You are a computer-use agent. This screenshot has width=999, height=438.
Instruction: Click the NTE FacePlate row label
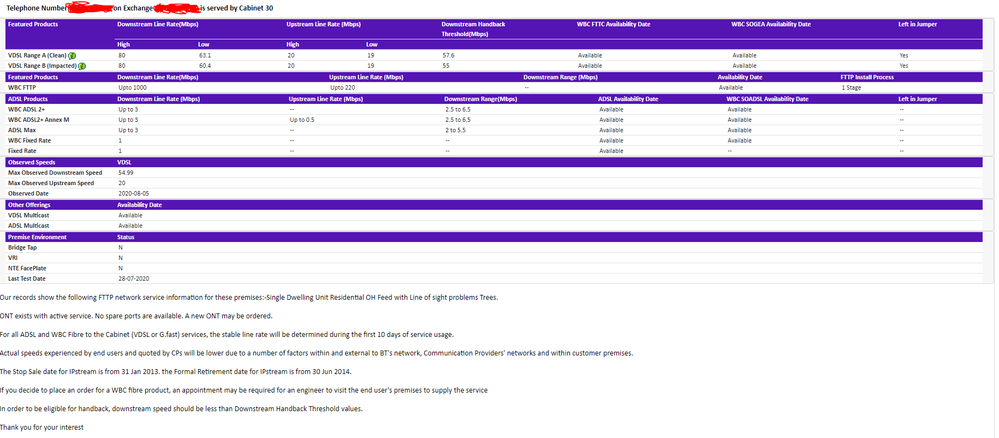tap(28, 268)
